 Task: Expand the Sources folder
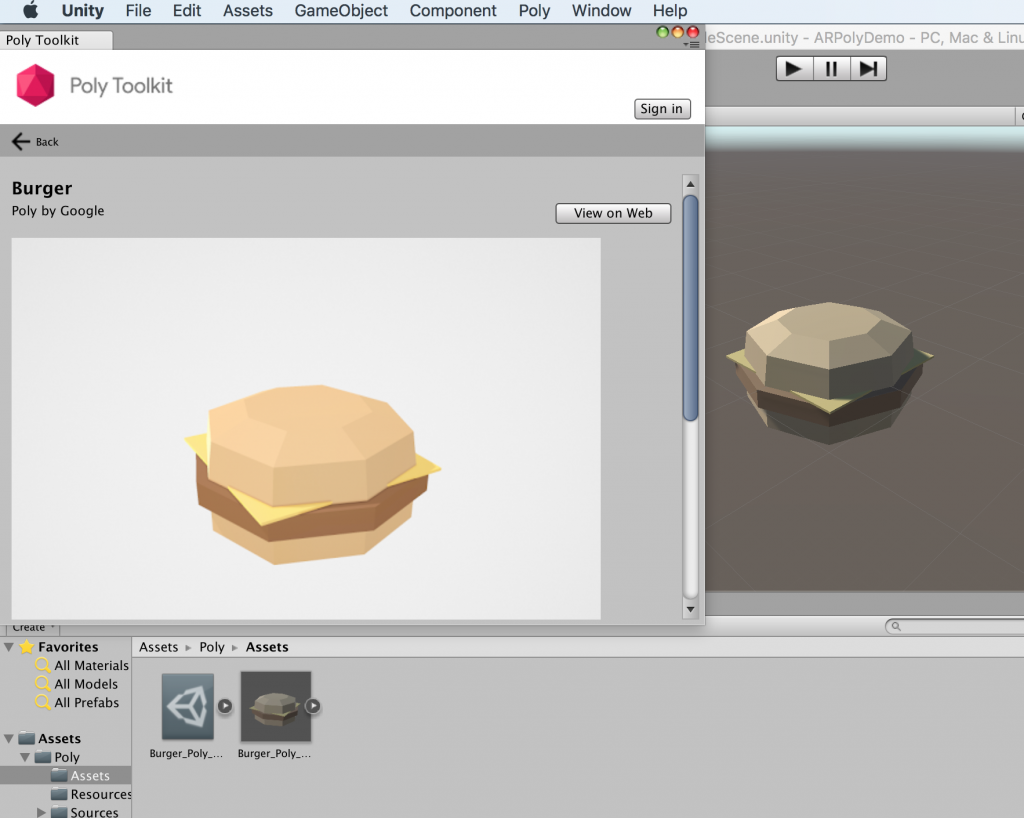(41, 813)
